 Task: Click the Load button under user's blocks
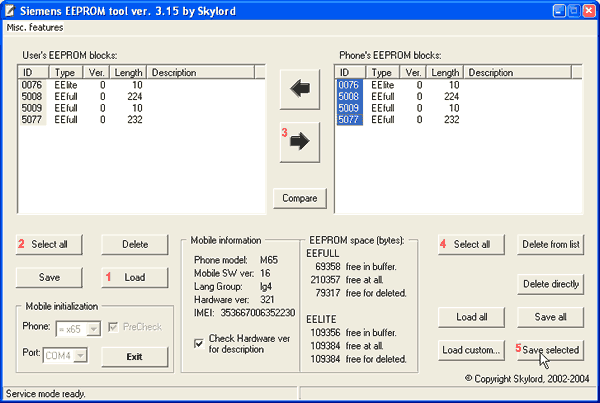point(135,277)
